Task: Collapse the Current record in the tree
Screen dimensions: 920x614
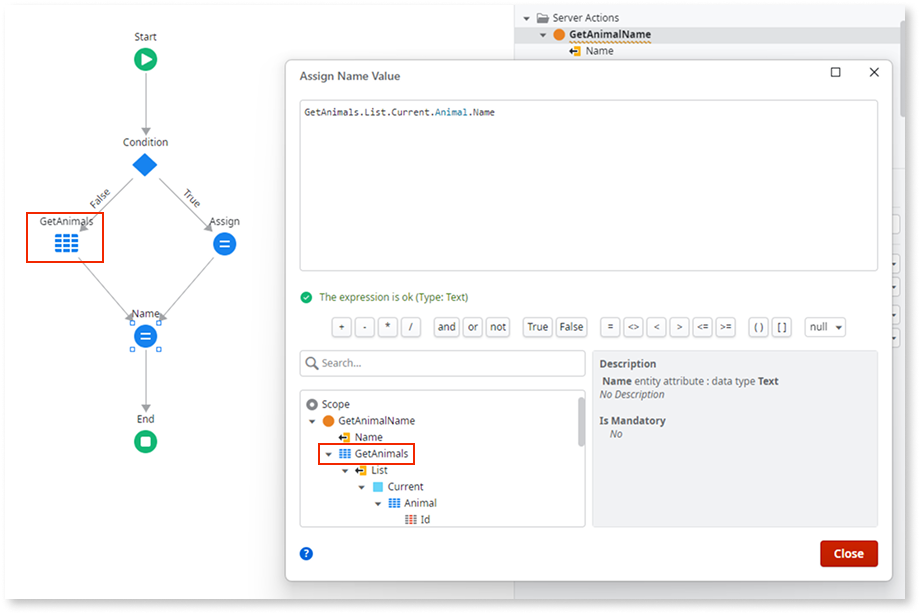Action: coord(362,486)
